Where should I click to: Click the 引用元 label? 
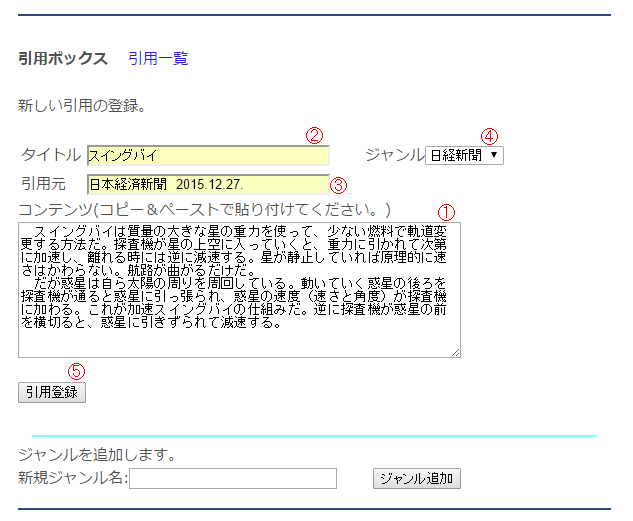(x=44, y=184)
